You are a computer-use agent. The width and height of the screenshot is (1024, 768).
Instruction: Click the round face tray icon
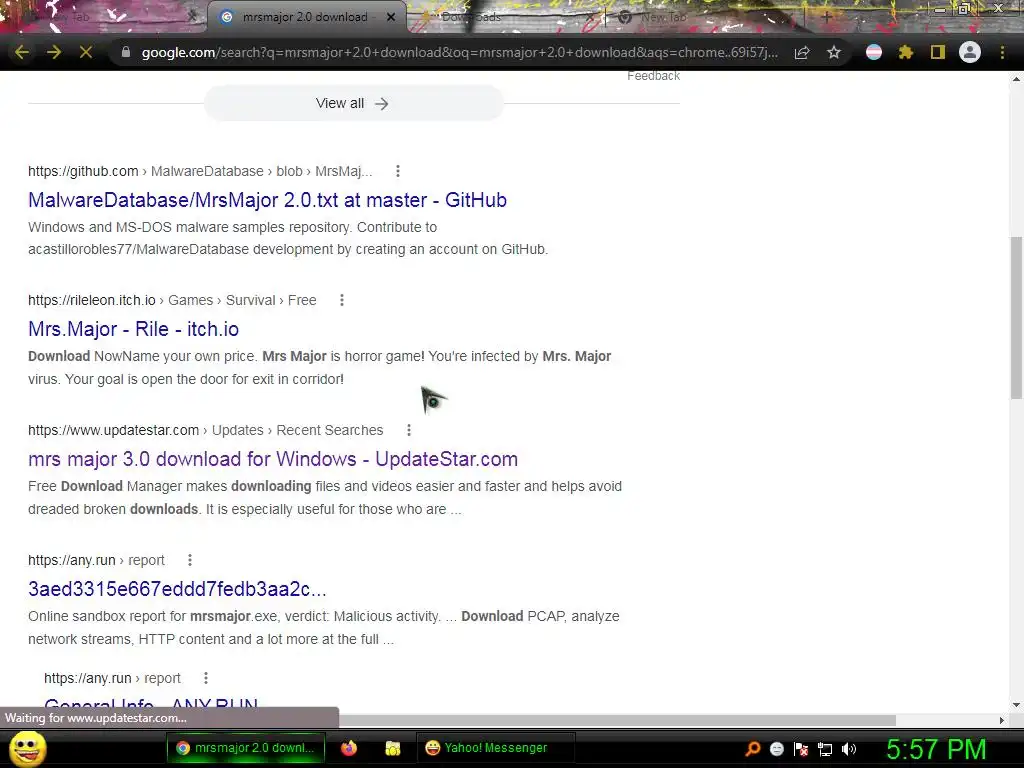(x=777, y=749)
